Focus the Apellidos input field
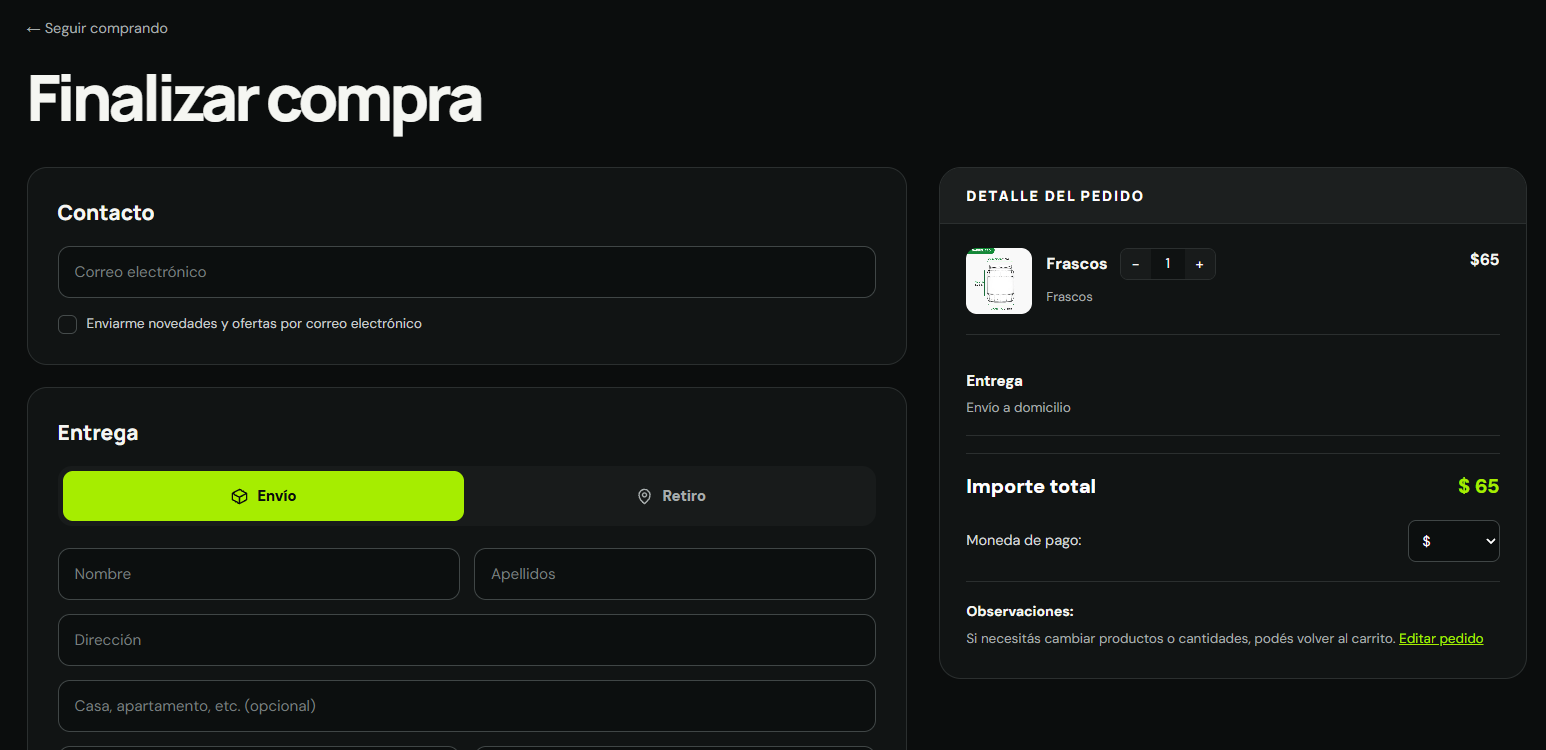 675,574
